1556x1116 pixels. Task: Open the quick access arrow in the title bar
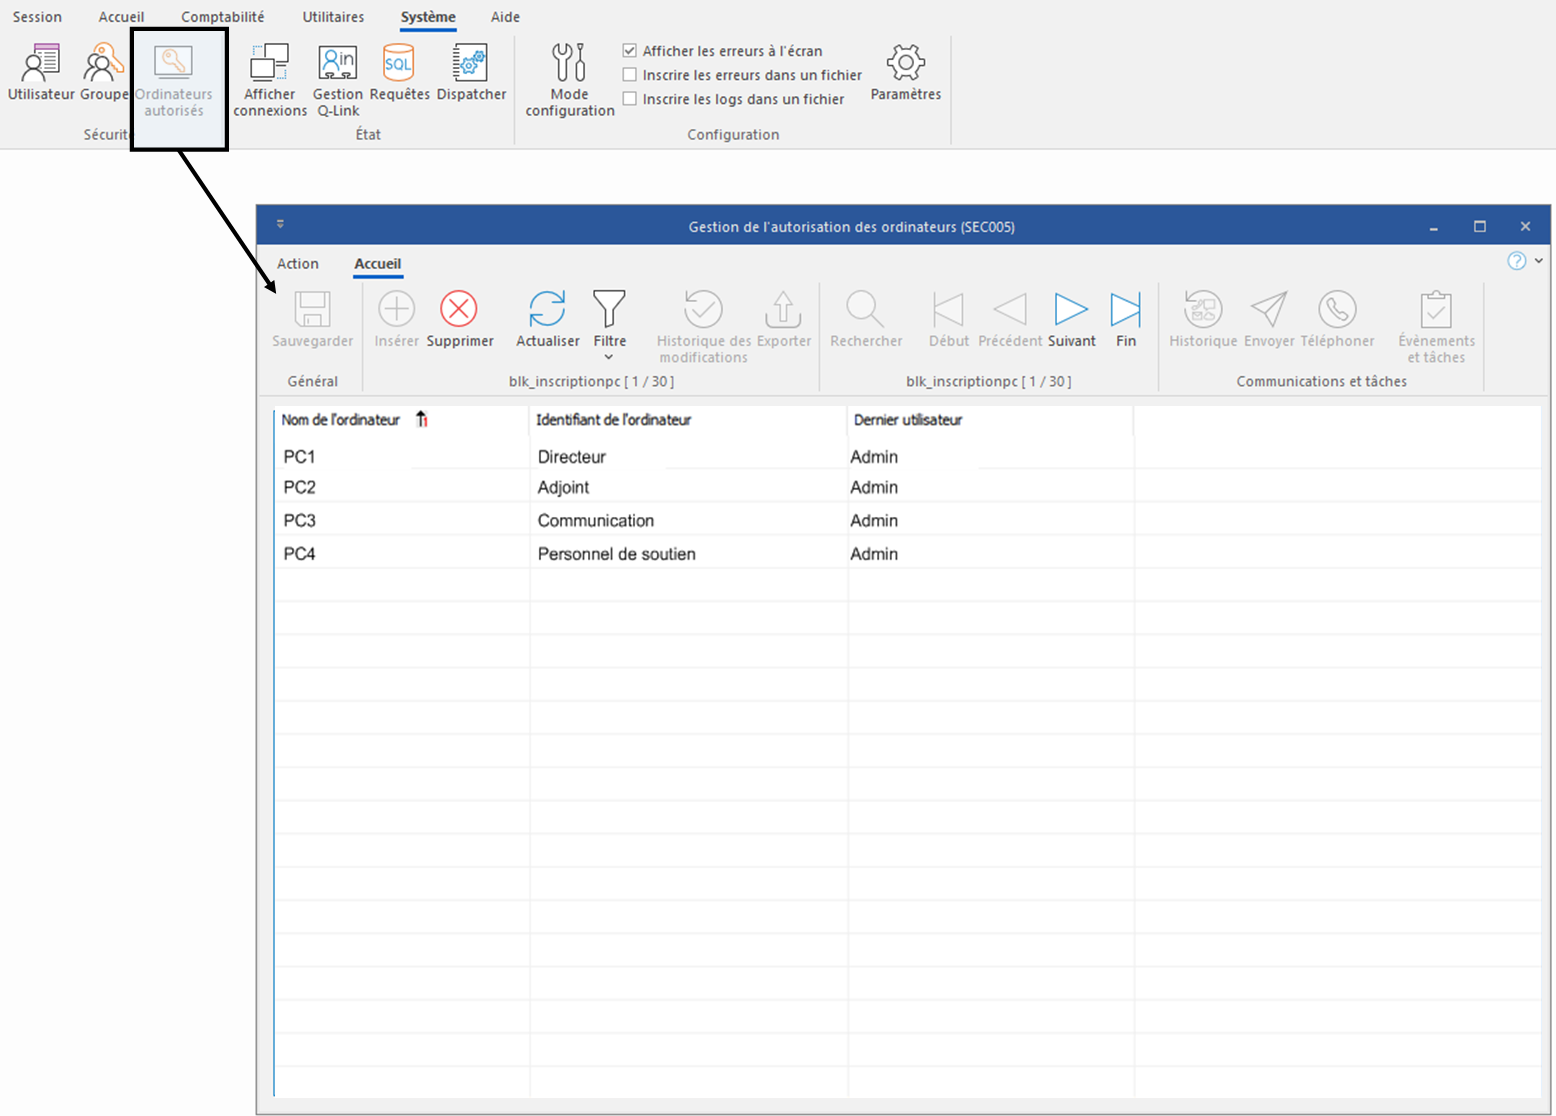coord(280,224)
